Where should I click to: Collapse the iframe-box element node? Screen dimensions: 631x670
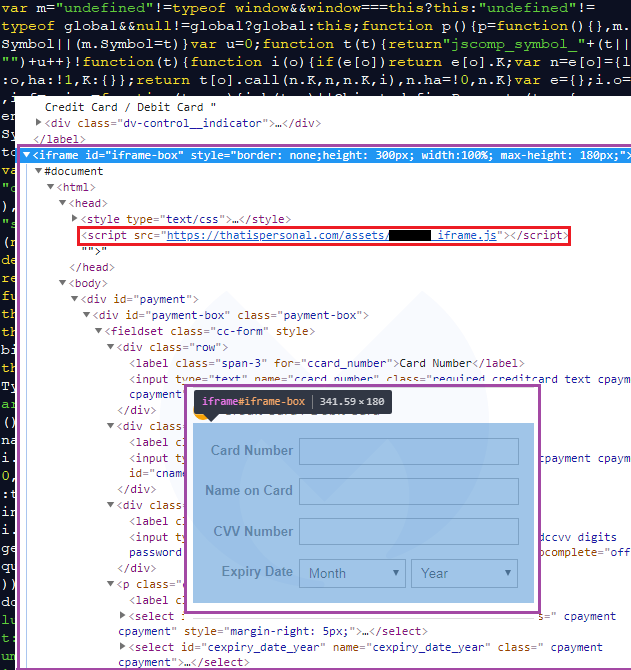click(27, 155)
